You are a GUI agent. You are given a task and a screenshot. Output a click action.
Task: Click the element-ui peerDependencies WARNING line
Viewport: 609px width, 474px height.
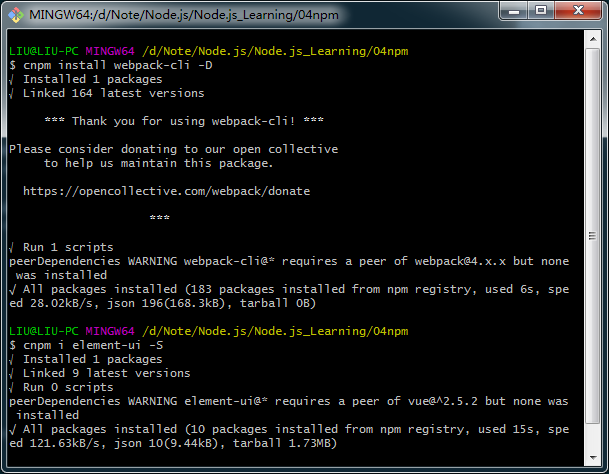pyautogui.click(x=289, y=401)
